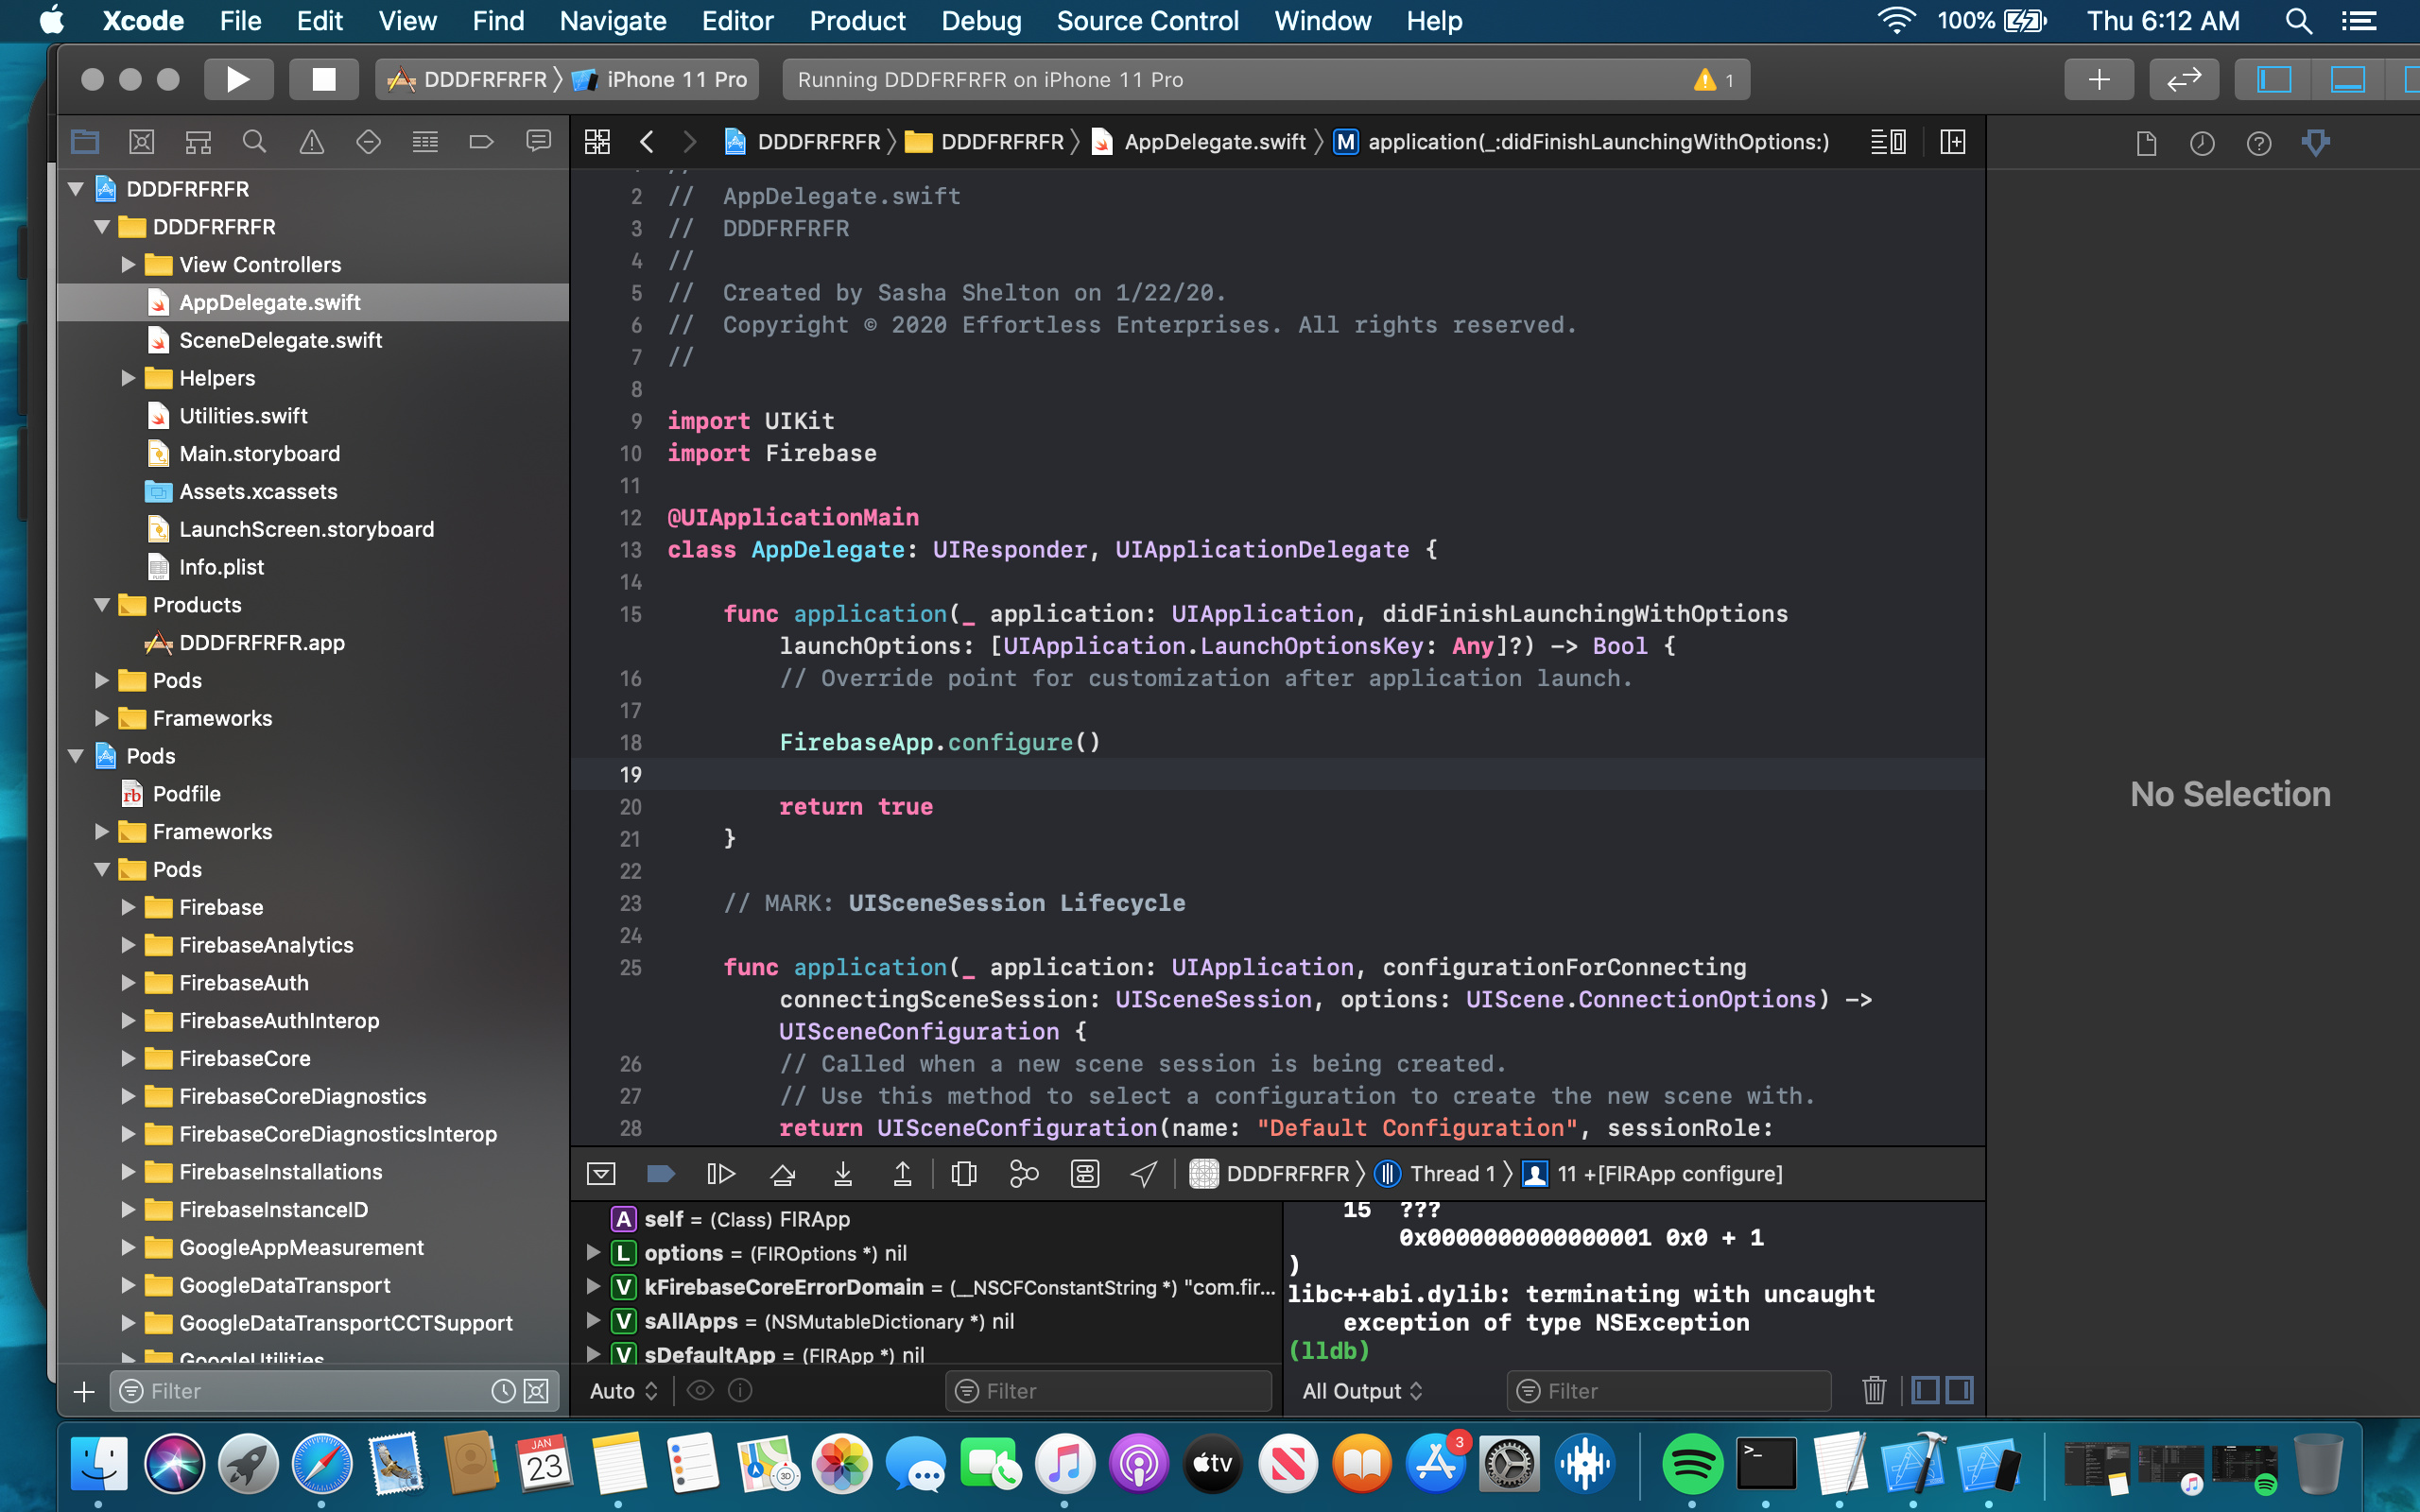Add editor on right

point(1953,142)
